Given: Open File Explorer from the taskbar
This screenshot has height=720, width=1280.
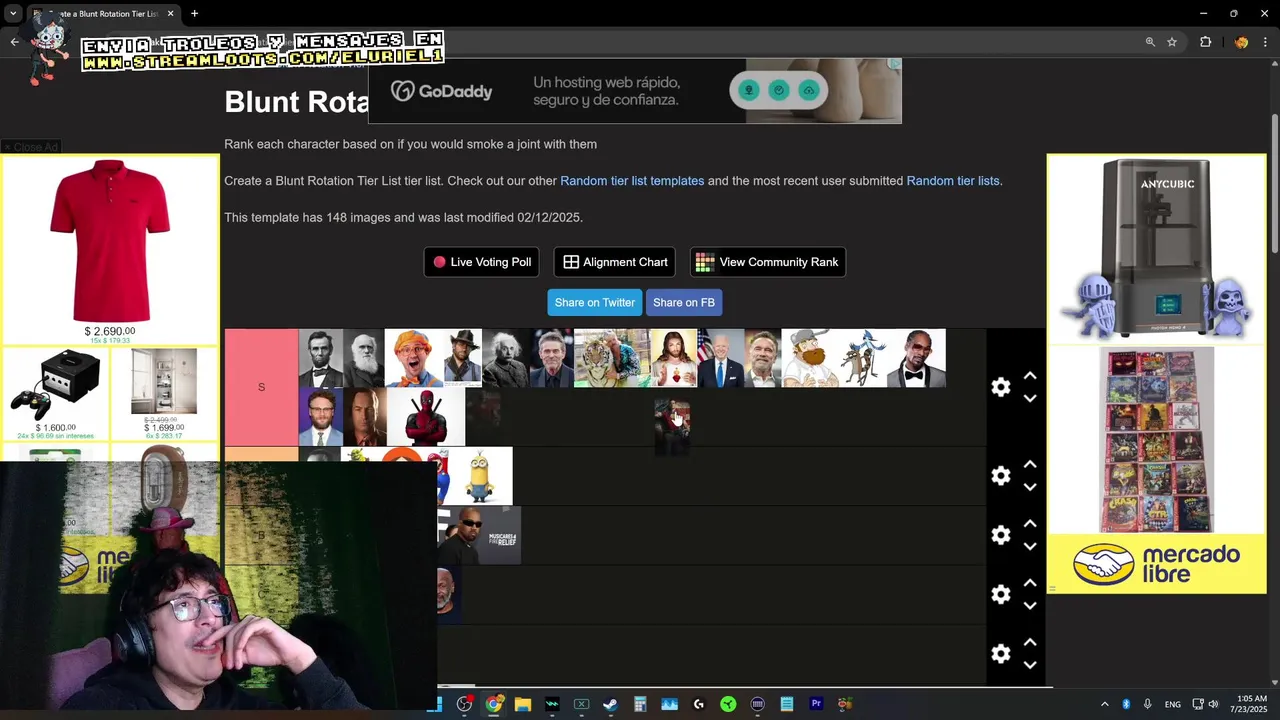Looking at the screenshot, I should (x=522, y=704).
